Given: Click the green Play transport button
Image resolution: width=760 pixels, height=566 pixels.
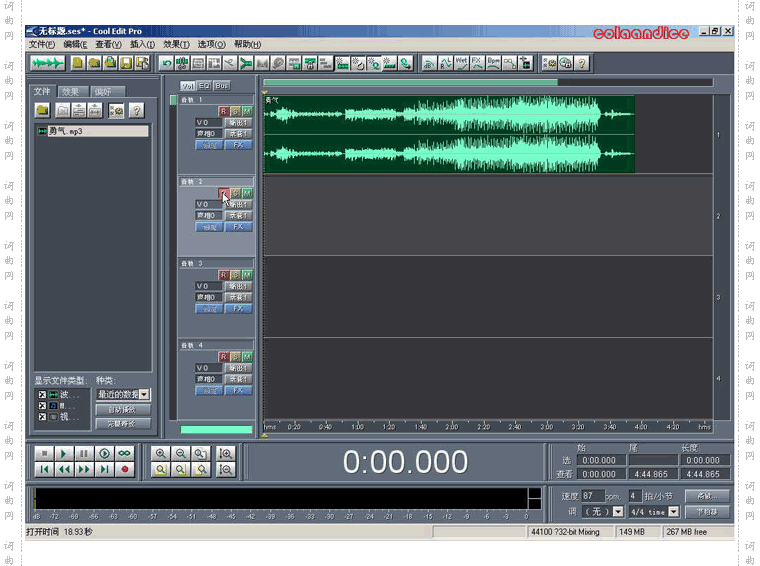Looking at the screenshot, I should 63,454.
